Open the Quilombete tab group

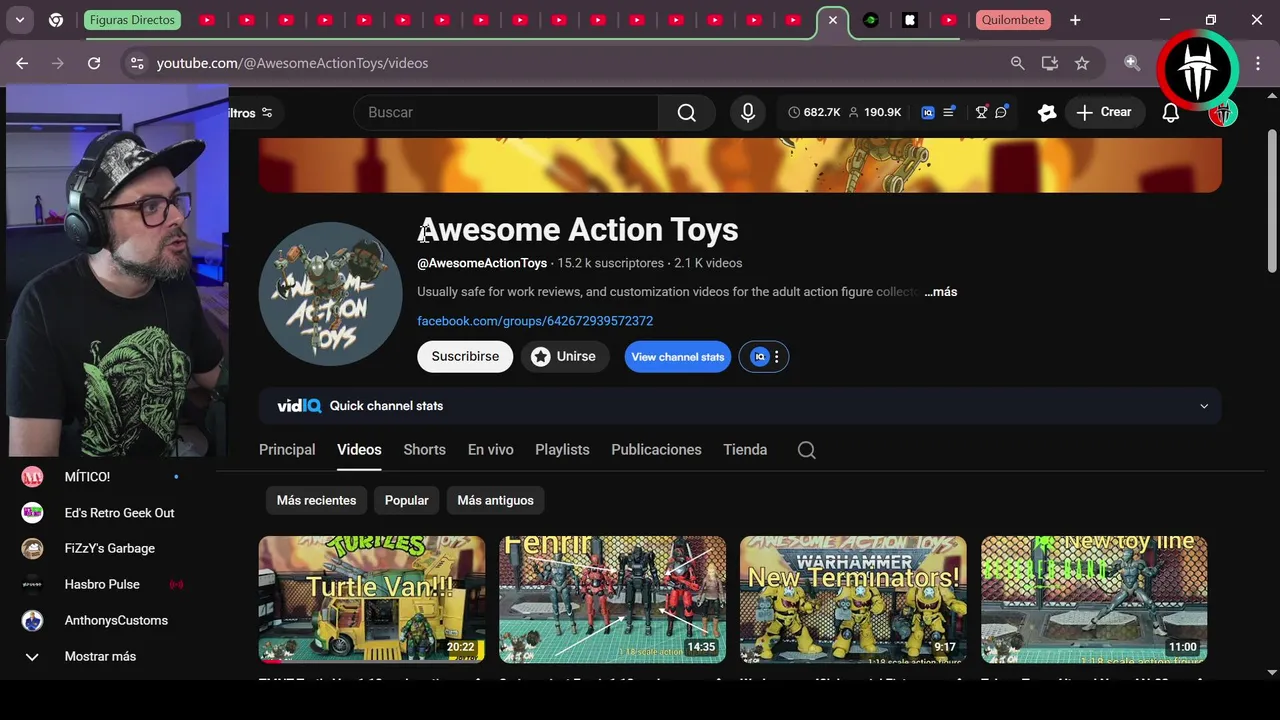click(1013, 20)
